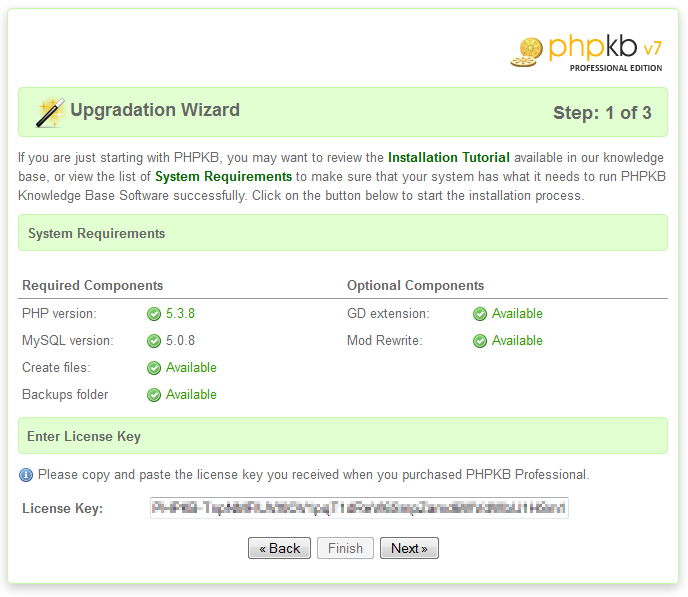The width and height of the screenshot is (688, 597).
Task: Click the 'Mod Rewrite:' label
Action: [385, 340]
